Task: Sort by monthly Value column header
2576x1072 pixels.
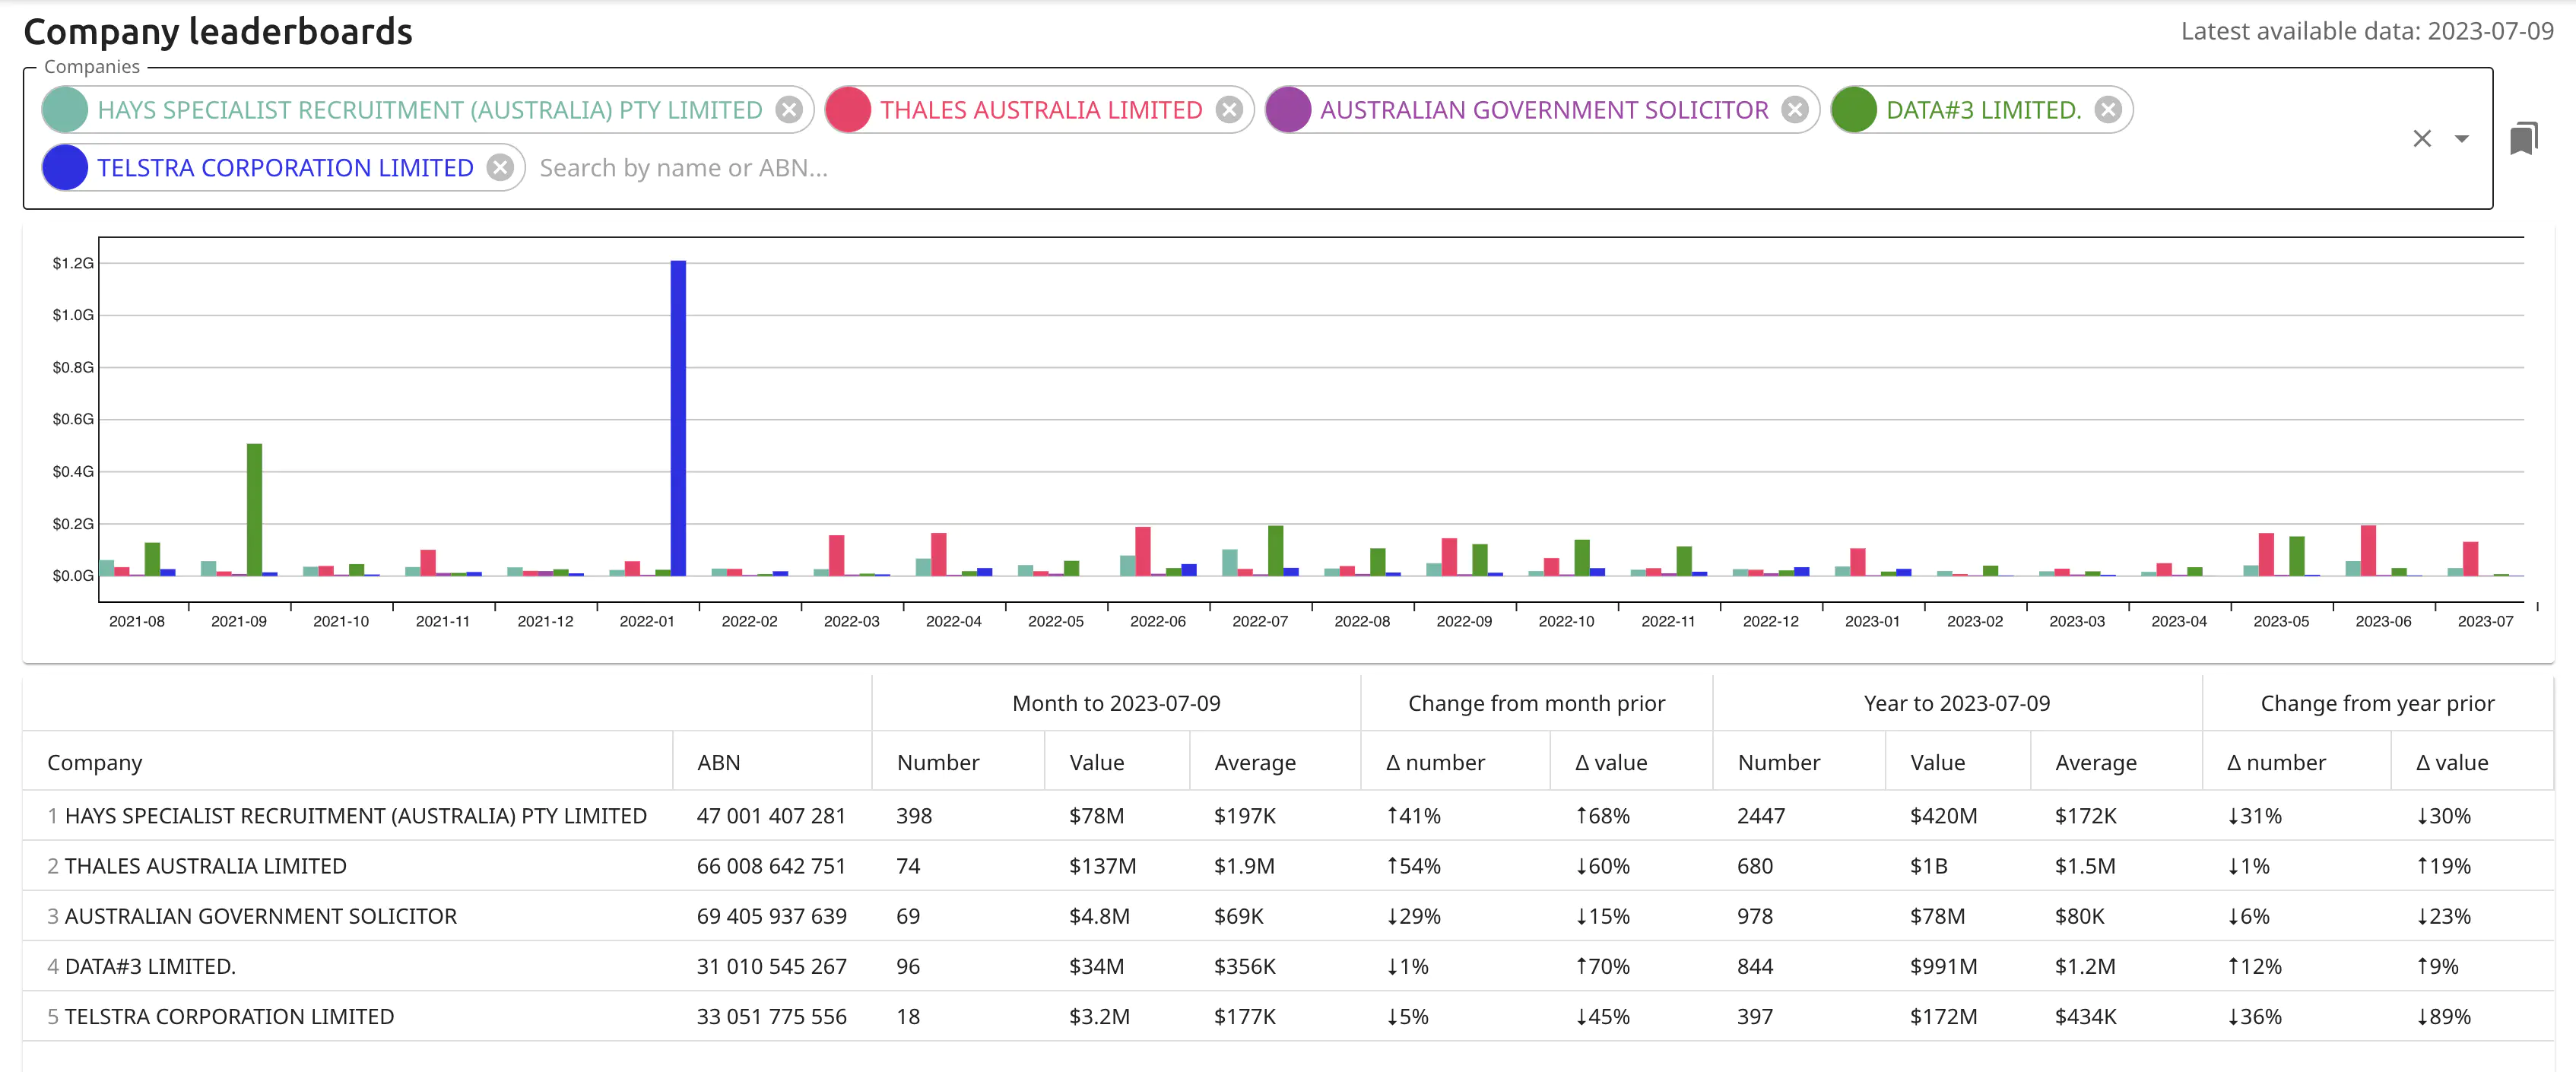Action: point(1096,763)
